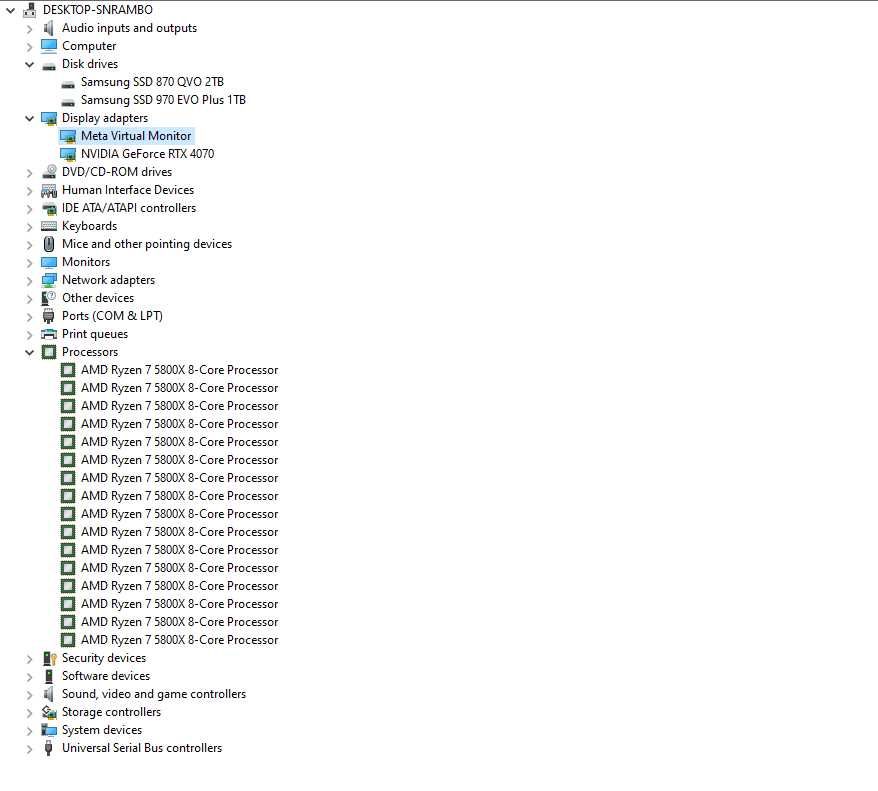This screenshot has width=878, height=791.
Task: Select the Mice and other pointing devices label
Action: (x=147, y=244)
